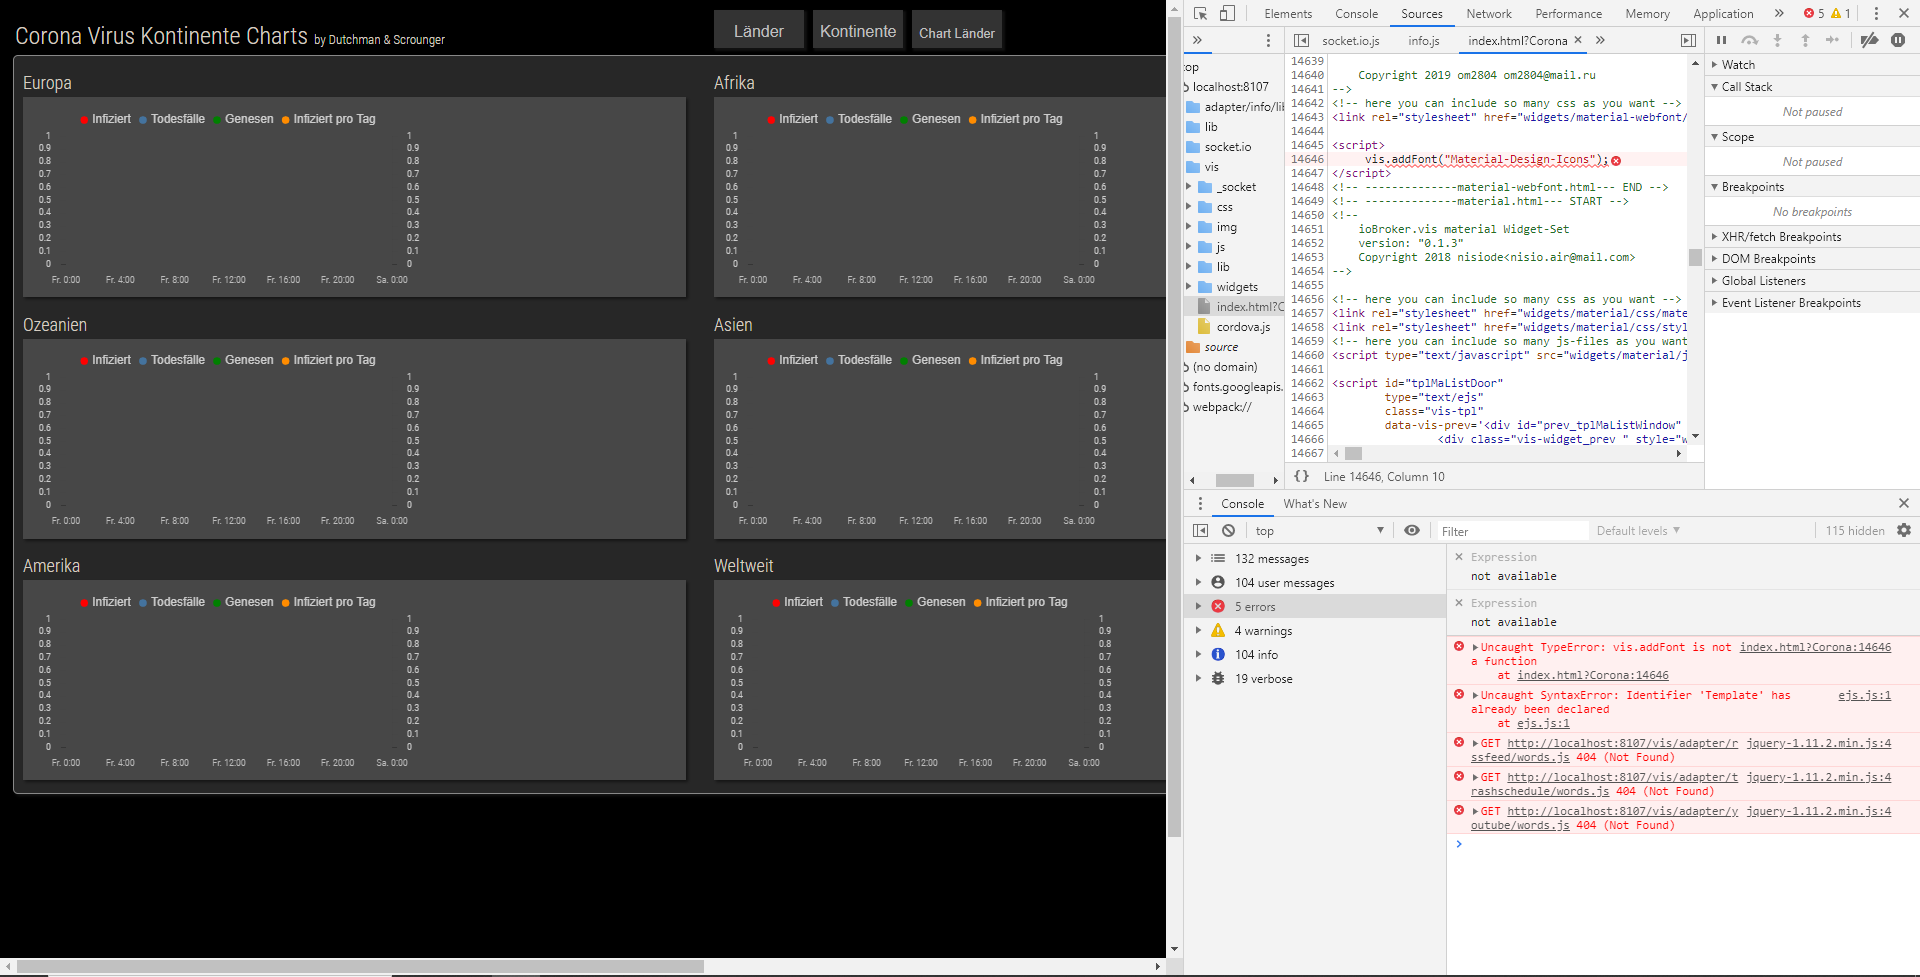1920x977 pixels.
Task: Toggle Todesfälle series in Afrika chart legend
Action: (x=859, y=119)
